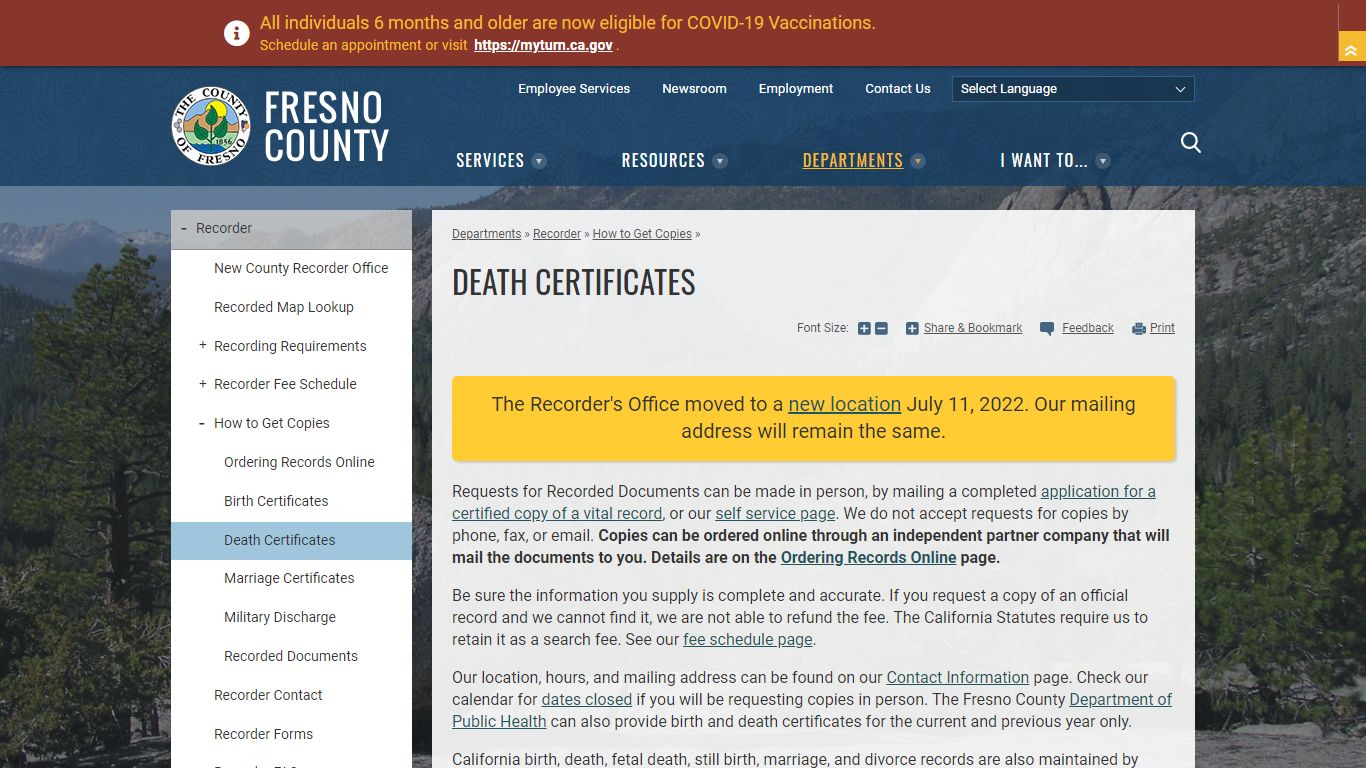This screenshot has height=768, width=1366.
Task: Open the Departments main menu
Action: (x=853, y=160)
